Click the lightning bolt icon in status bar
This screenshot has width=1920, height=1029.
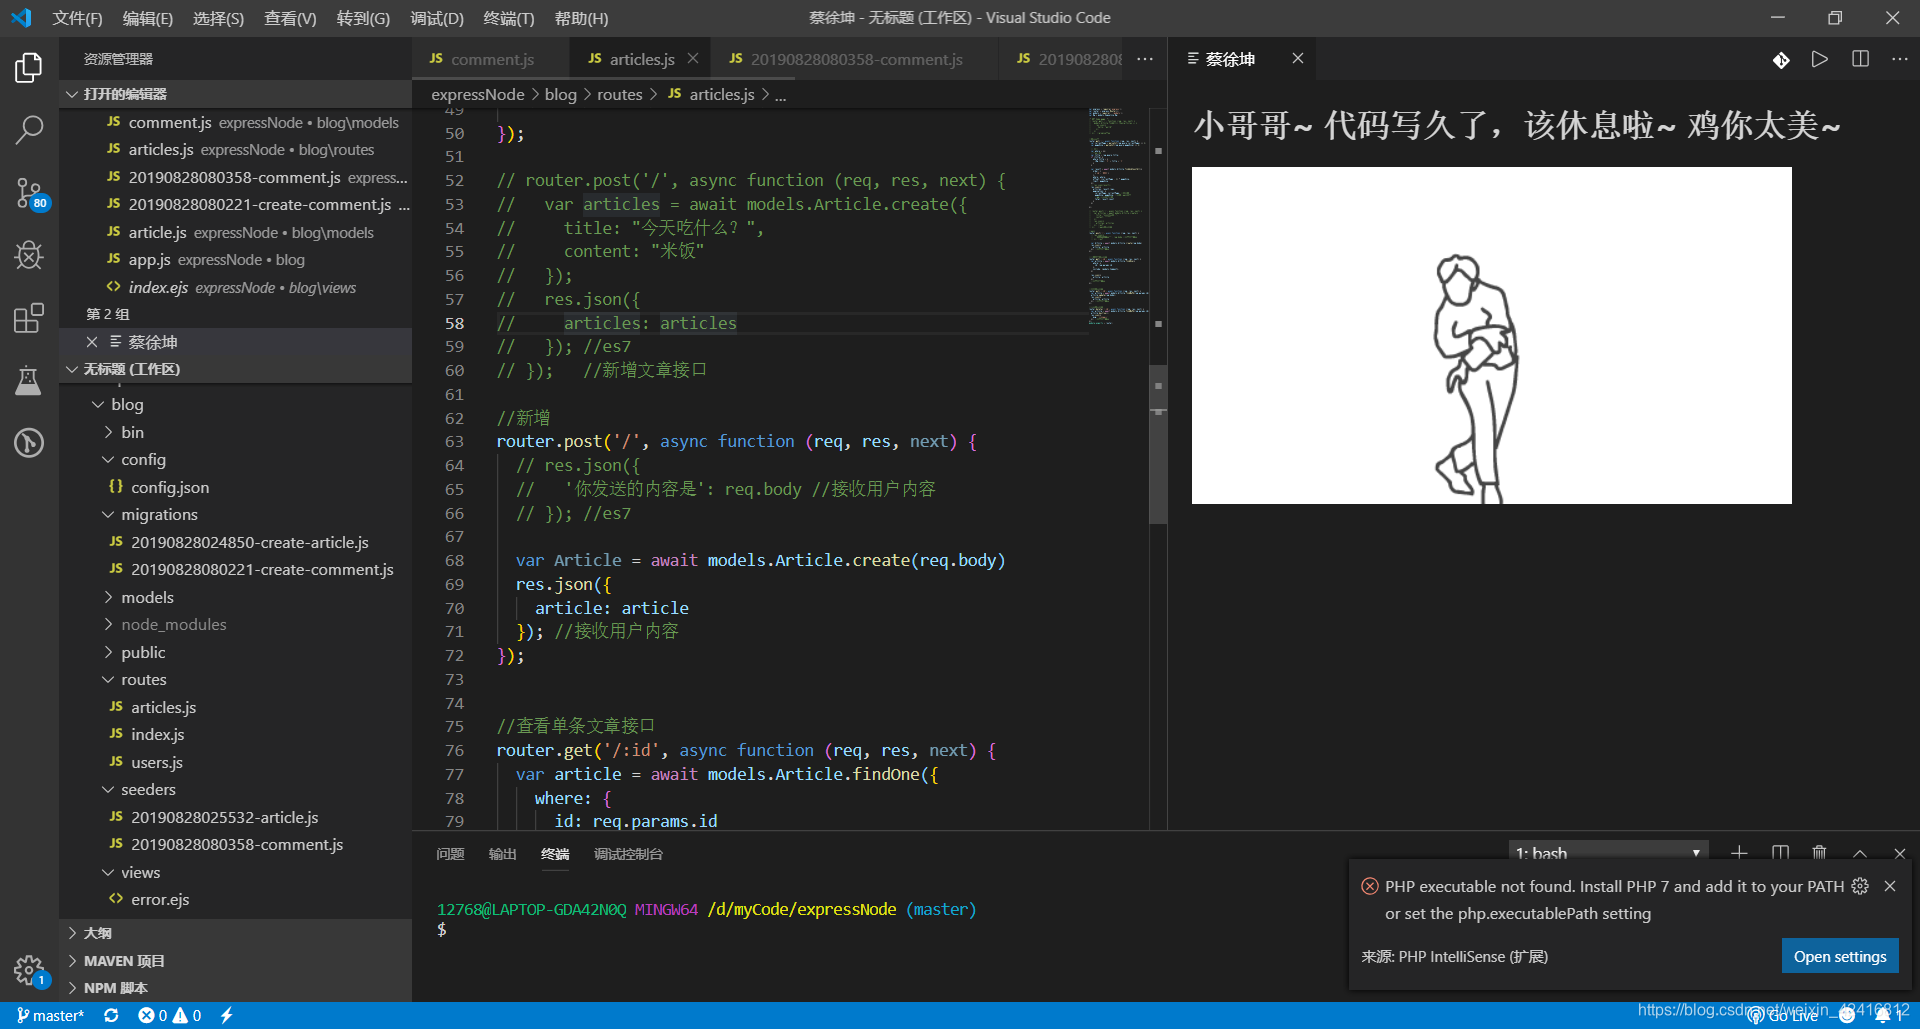(227, 1015)
